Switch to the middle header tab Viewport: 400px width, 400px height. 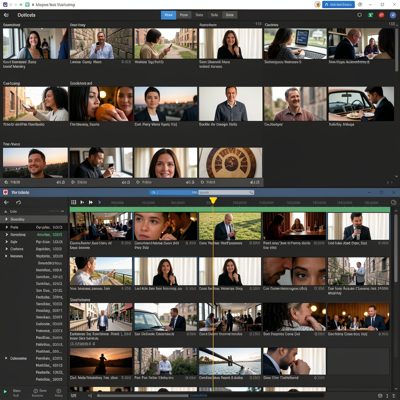point(199,15)
